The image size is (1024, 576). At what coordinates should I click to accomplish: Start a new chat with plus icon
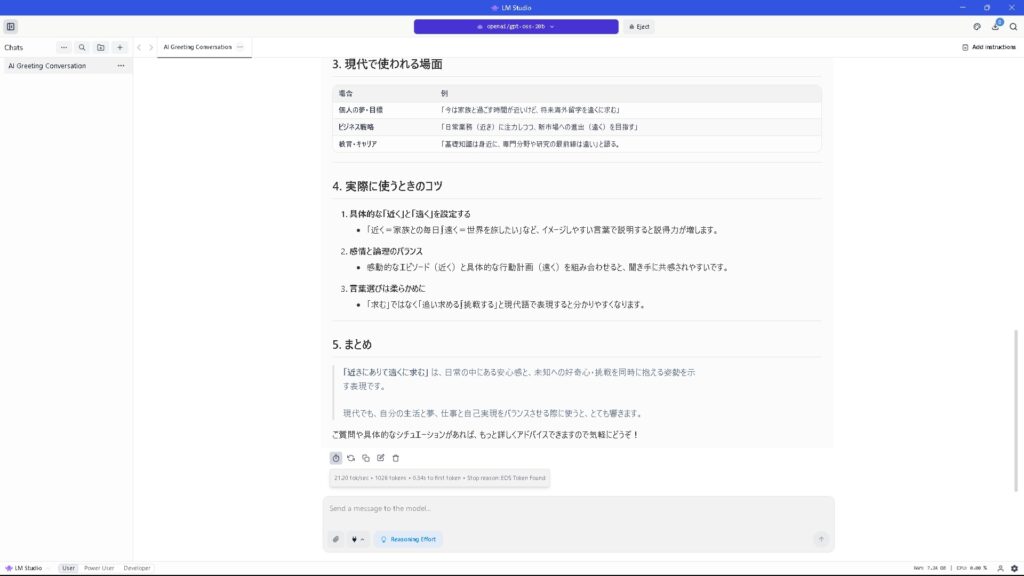tap(120, 47)
